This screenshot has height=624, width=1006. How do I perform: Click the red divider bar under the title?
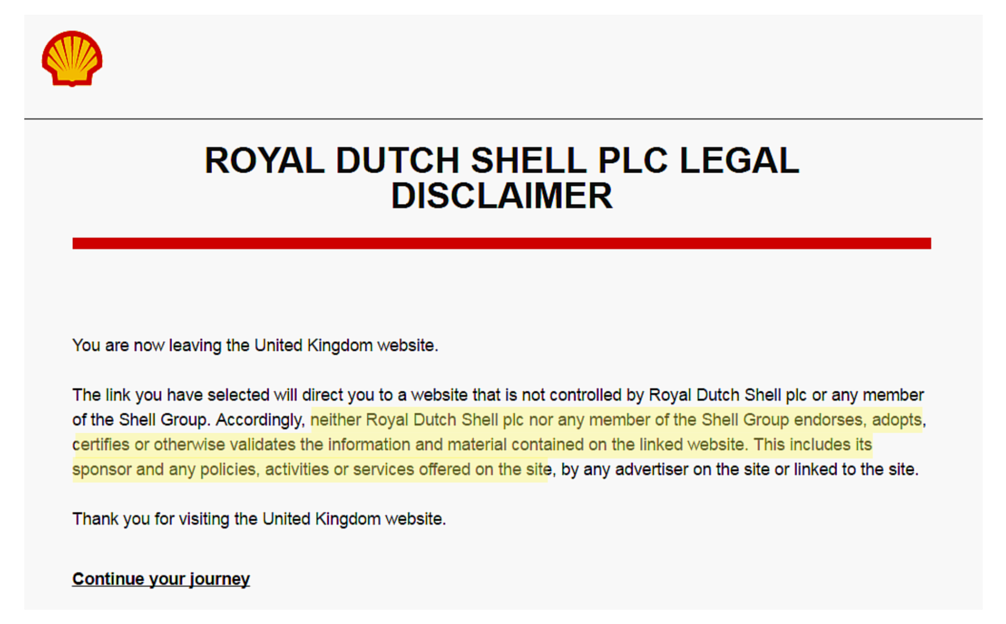[502, 244]
